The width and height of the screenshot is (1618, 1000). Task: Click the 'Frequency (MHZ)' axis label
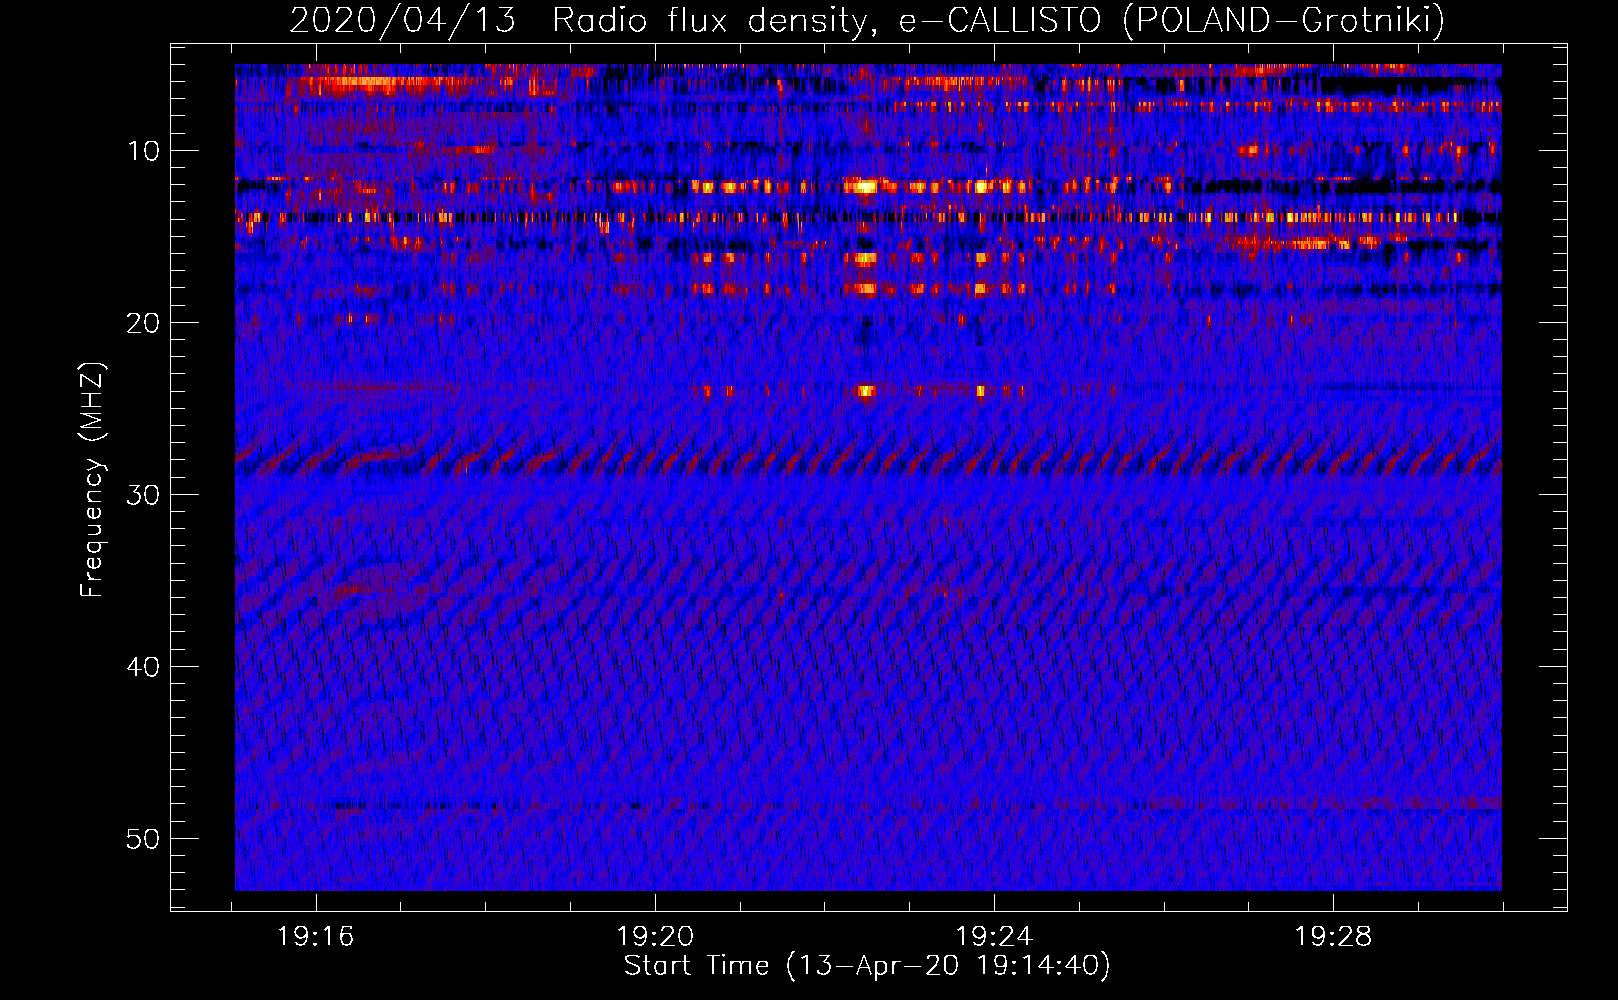91,480
